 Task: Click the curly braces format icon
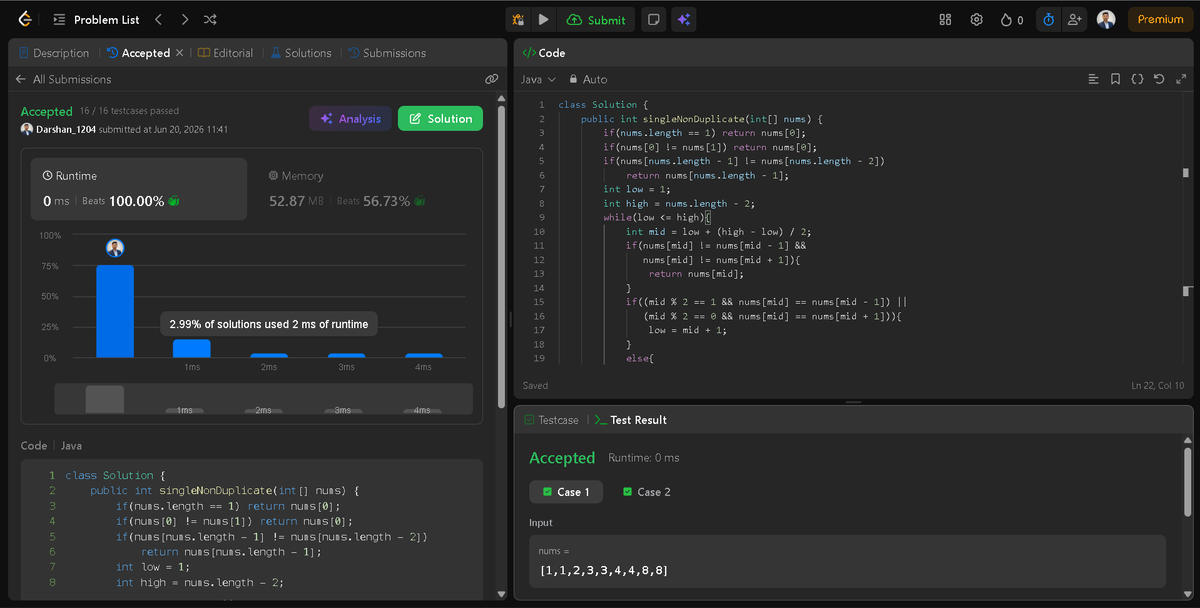[1137, 79]
